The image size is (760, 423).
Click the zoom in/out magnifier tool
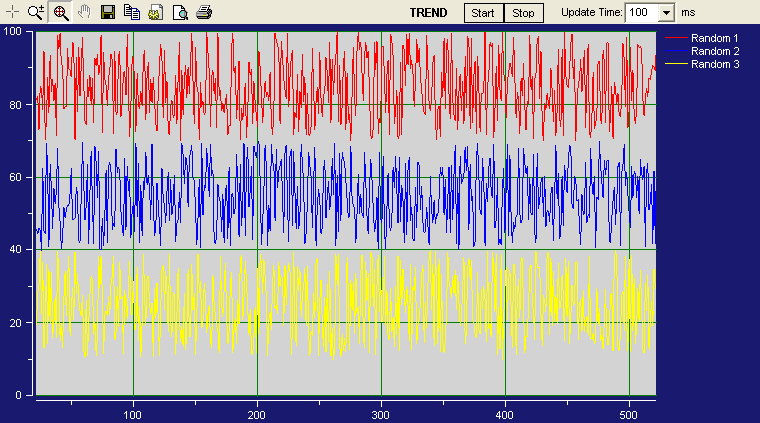(x=37, y=13)
